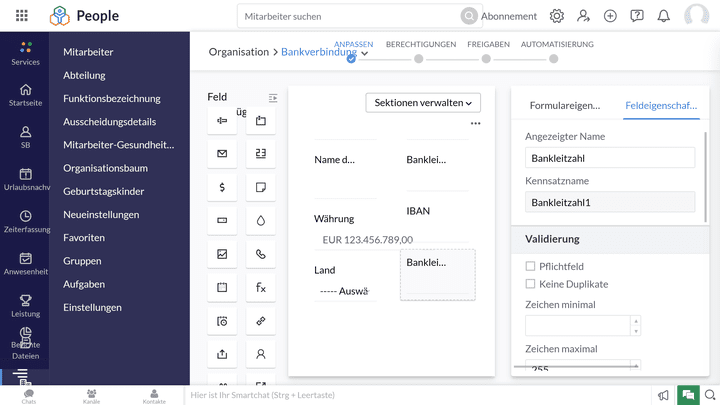The height and width of the screenshot is (405, 720).
Task: Add the note field from palette
Action: (x=261, y=187)
